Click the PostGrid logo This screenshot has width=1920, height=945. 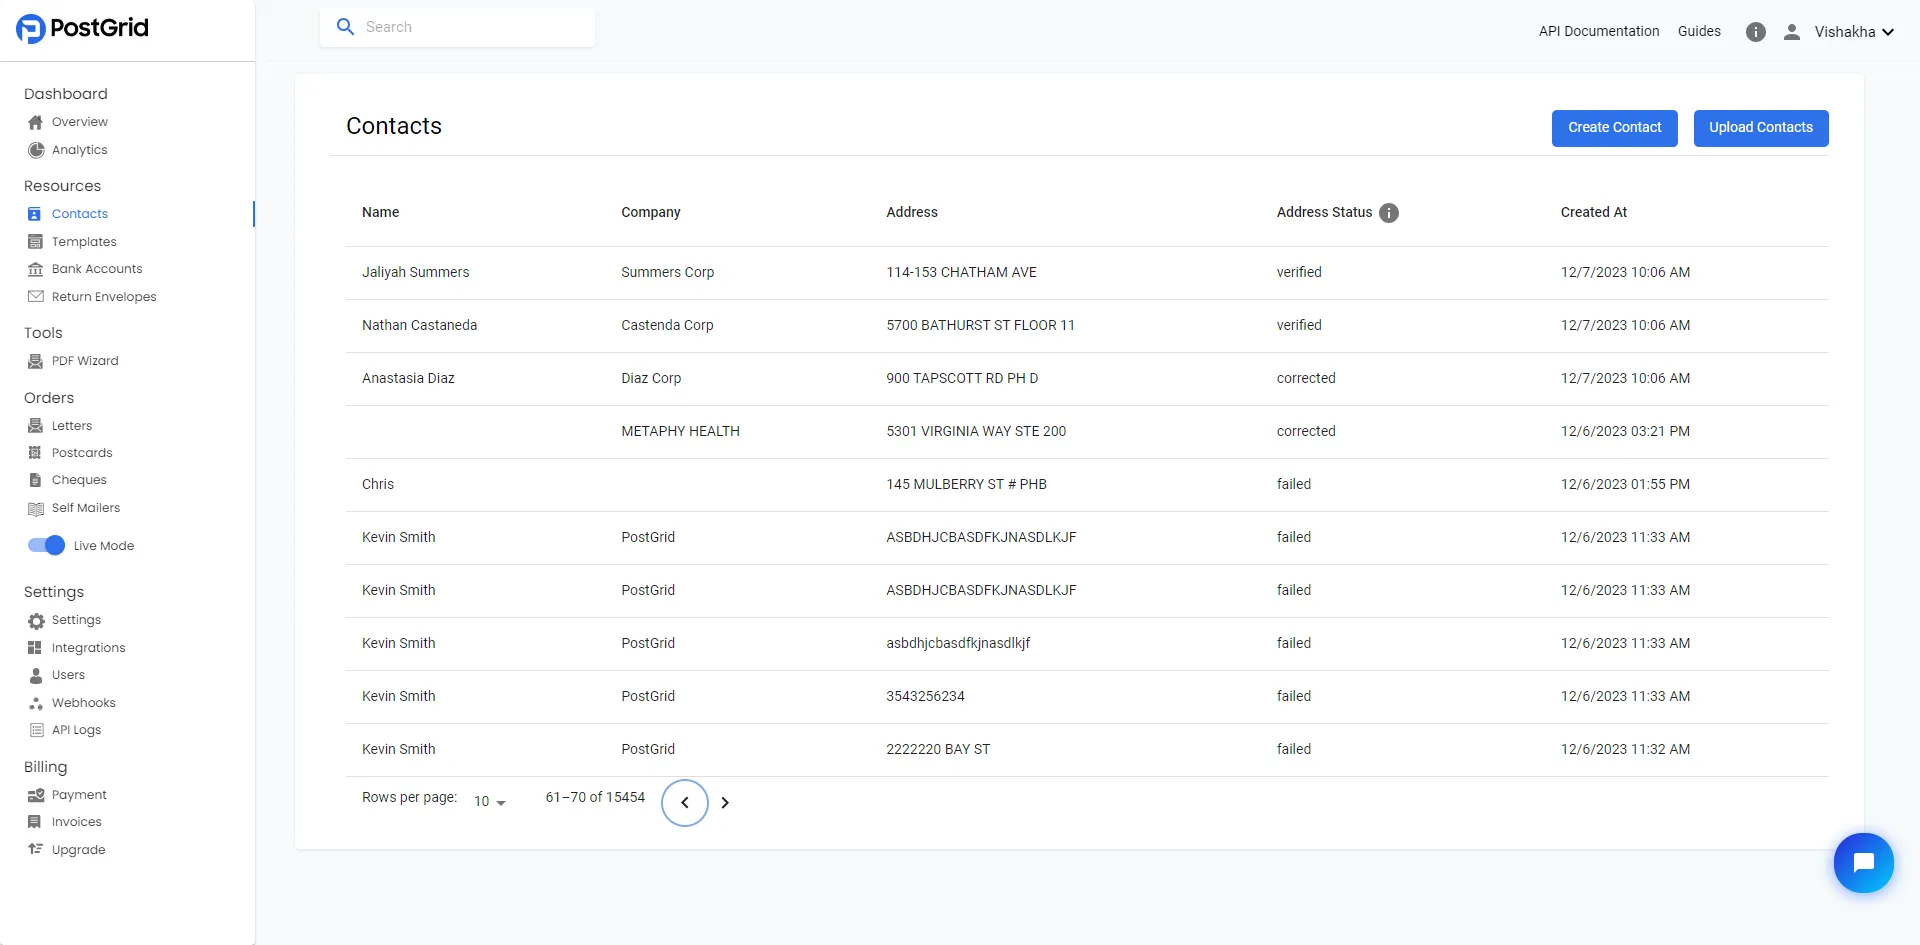click(x=82, y=28)
